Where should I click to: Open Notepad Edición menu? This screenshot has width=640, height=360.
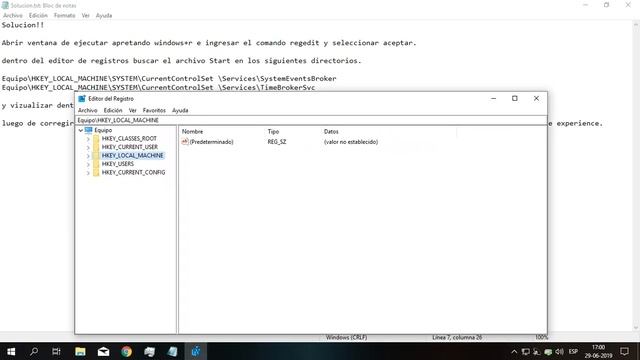coord(38,16)
